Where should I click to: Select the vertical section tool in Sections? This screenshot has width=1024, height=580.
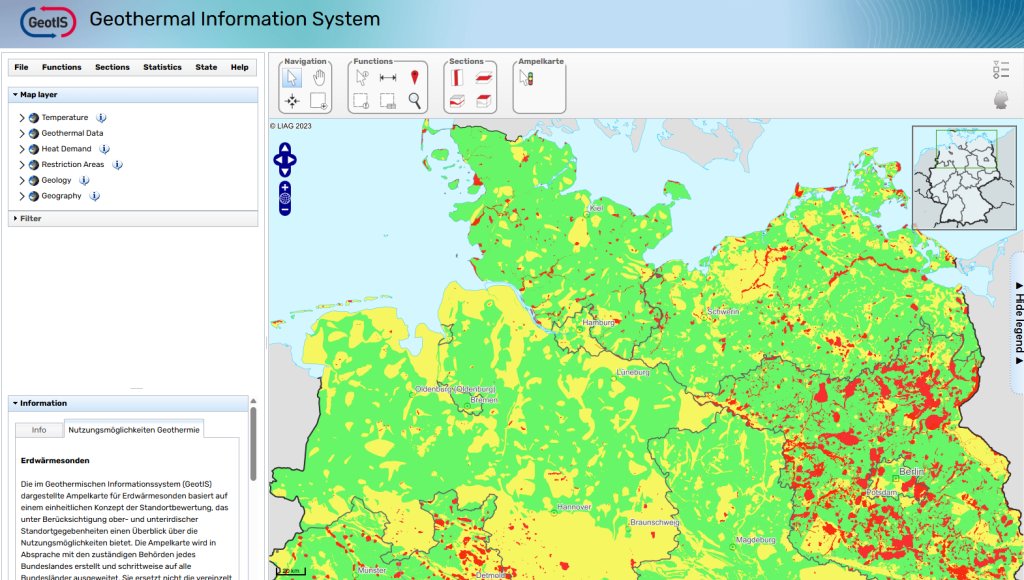pos(456,79)
